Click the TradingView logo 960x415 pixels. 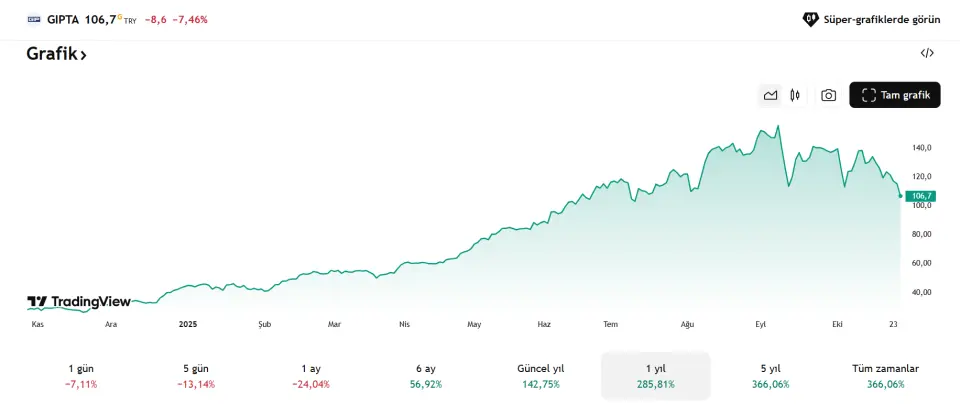click(79, 301)
